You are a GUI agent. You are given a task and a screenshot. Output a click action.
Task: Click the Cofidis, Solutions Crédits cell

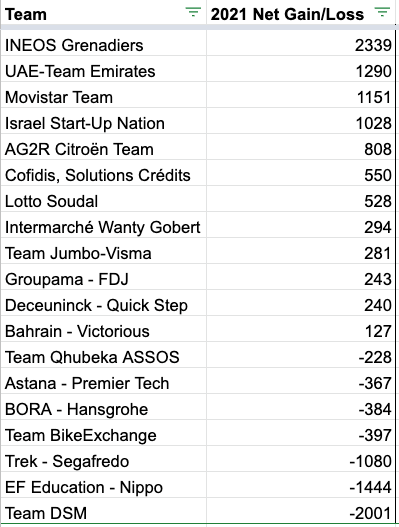pos(103,173)
